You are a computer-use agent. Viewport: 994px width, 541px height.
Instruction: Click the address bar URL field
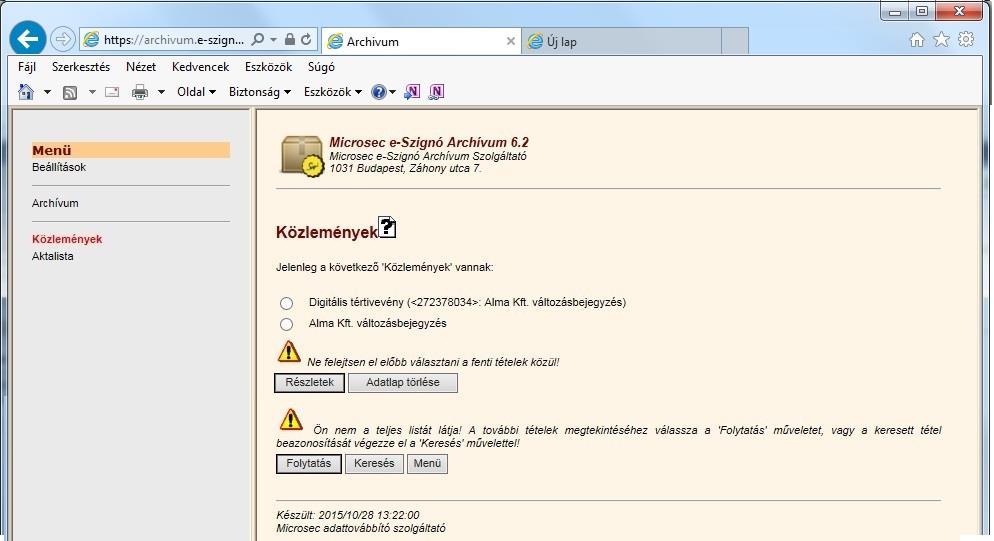[173, 39]
